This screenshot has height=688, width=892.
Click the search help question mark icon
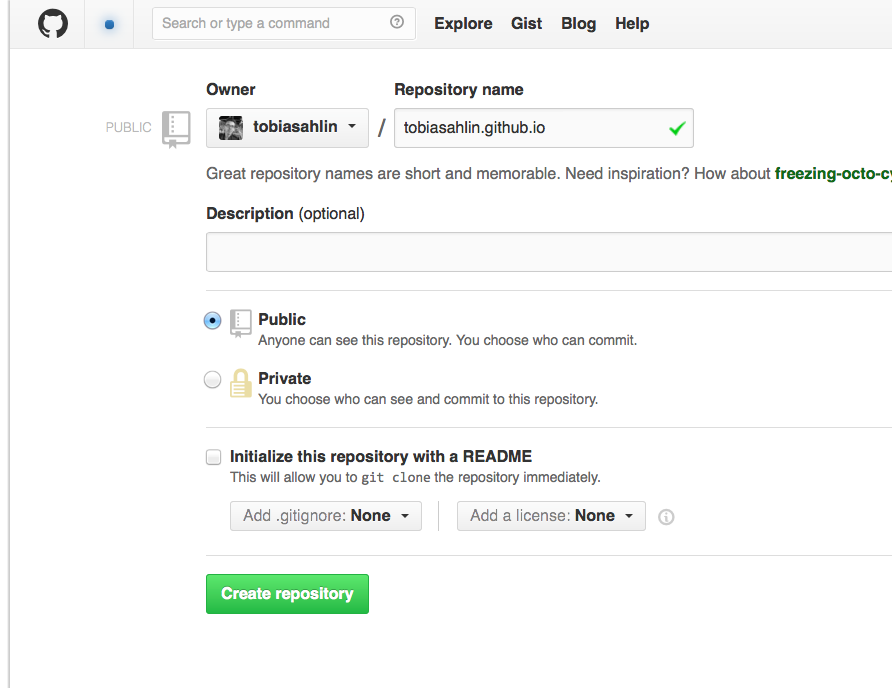click(x=397, y=22)
